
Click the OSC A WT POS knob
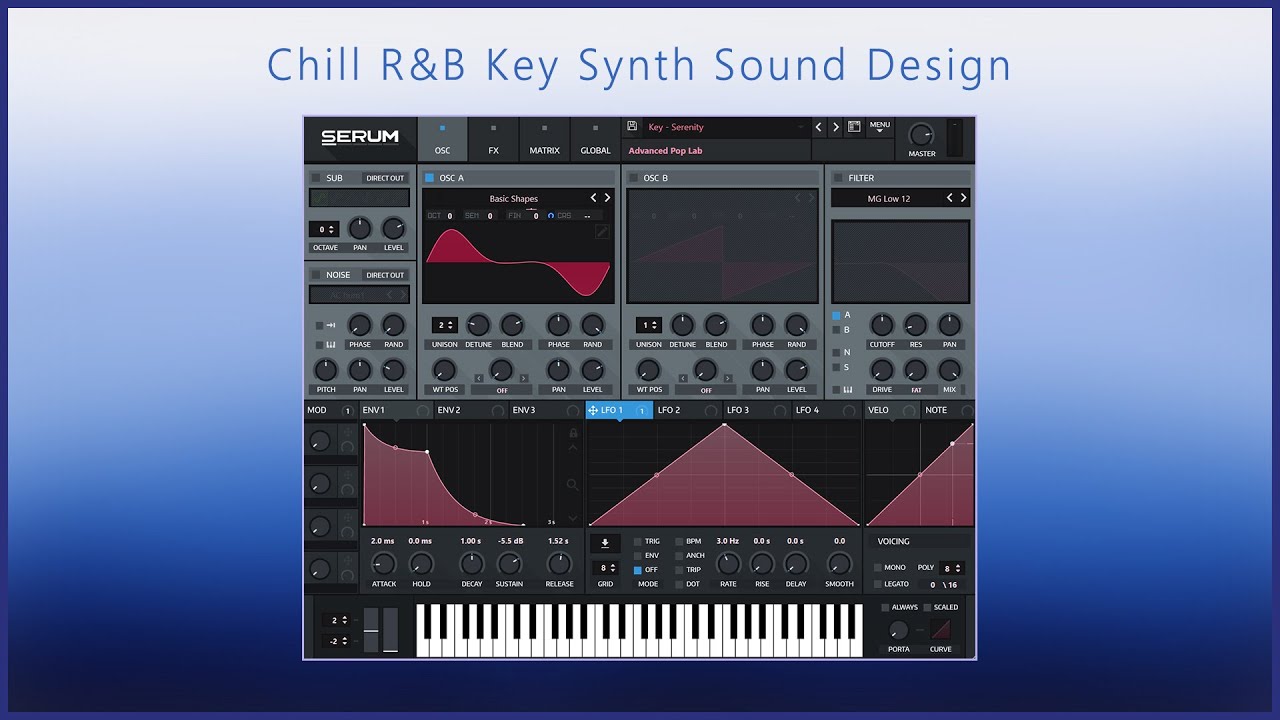tap(444, 370)
